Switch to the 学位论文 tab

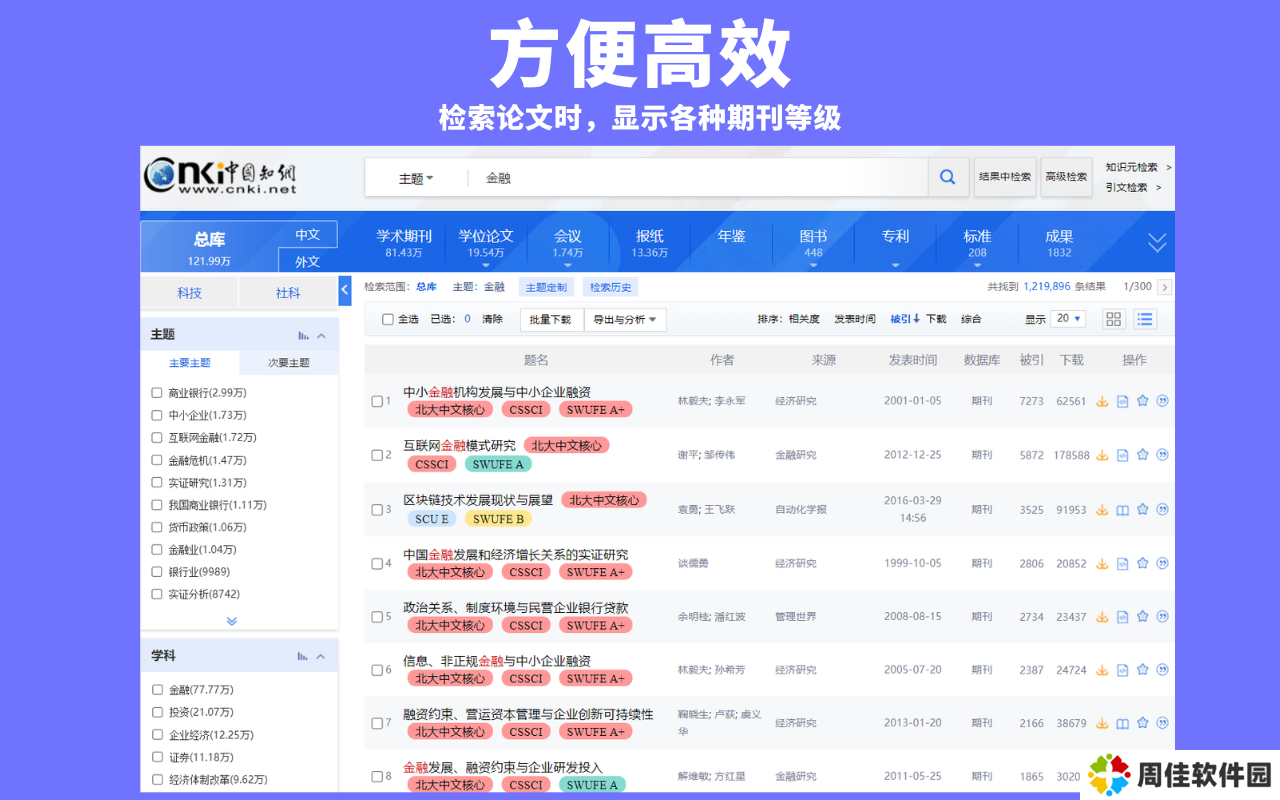486,244
